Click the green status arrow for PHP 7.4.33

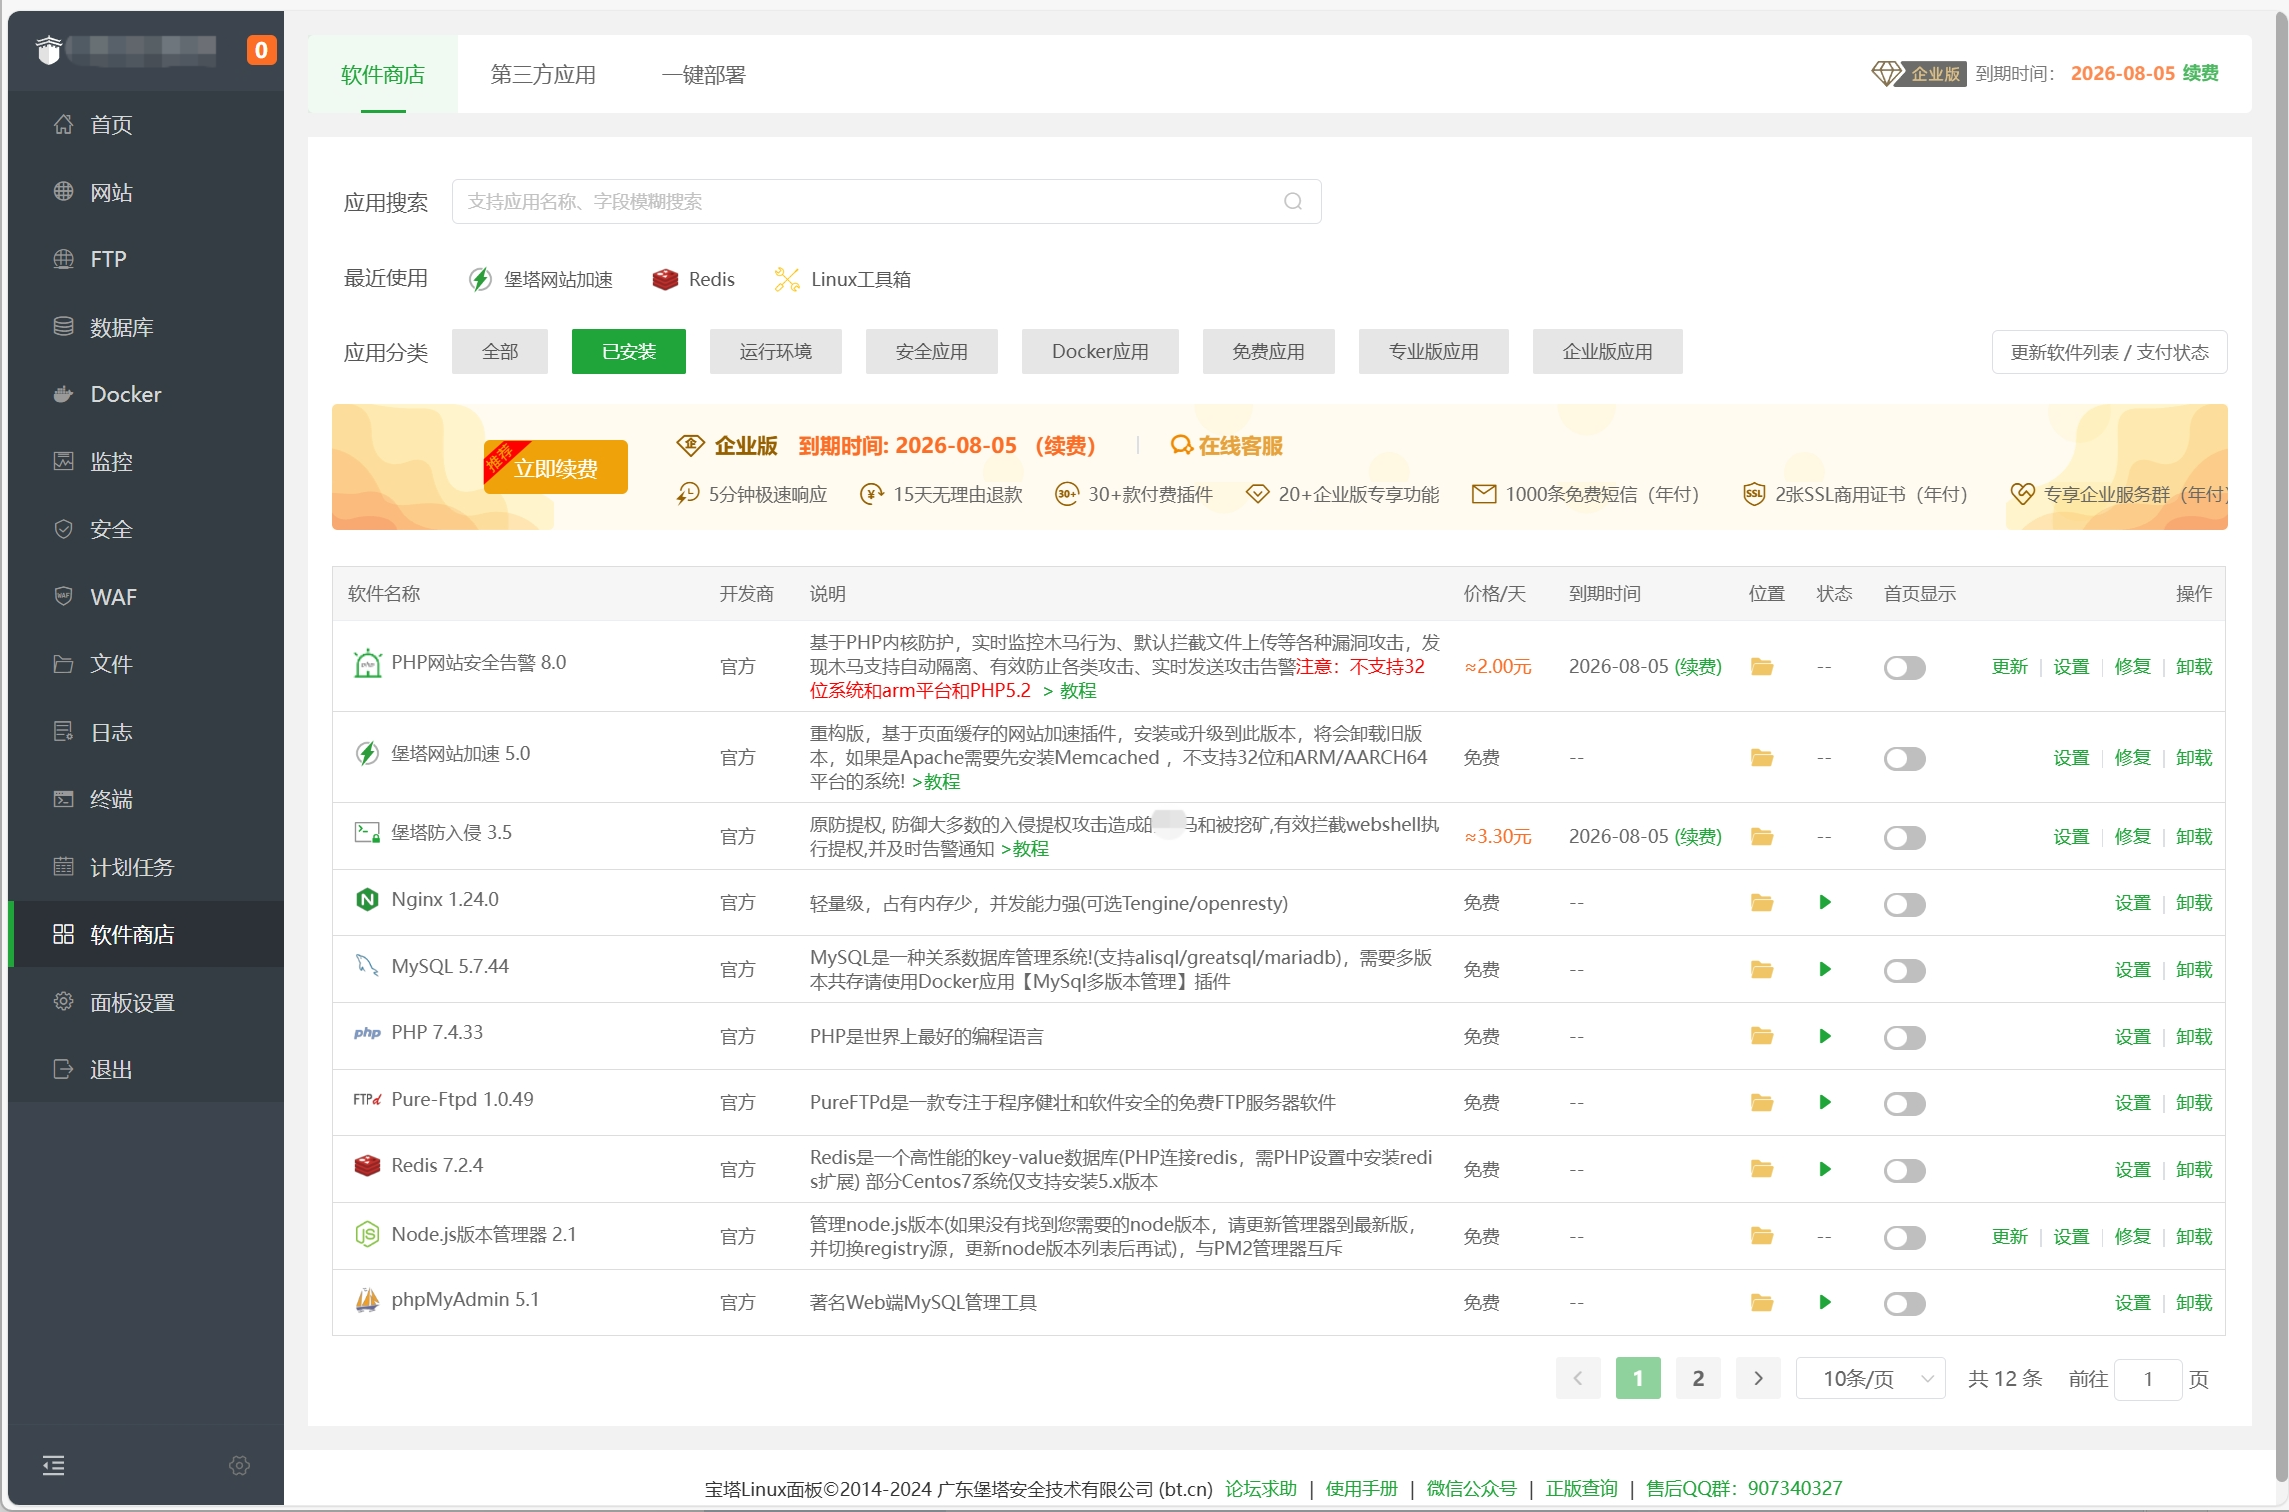pyautogui.click(x=1825, y=1036)
